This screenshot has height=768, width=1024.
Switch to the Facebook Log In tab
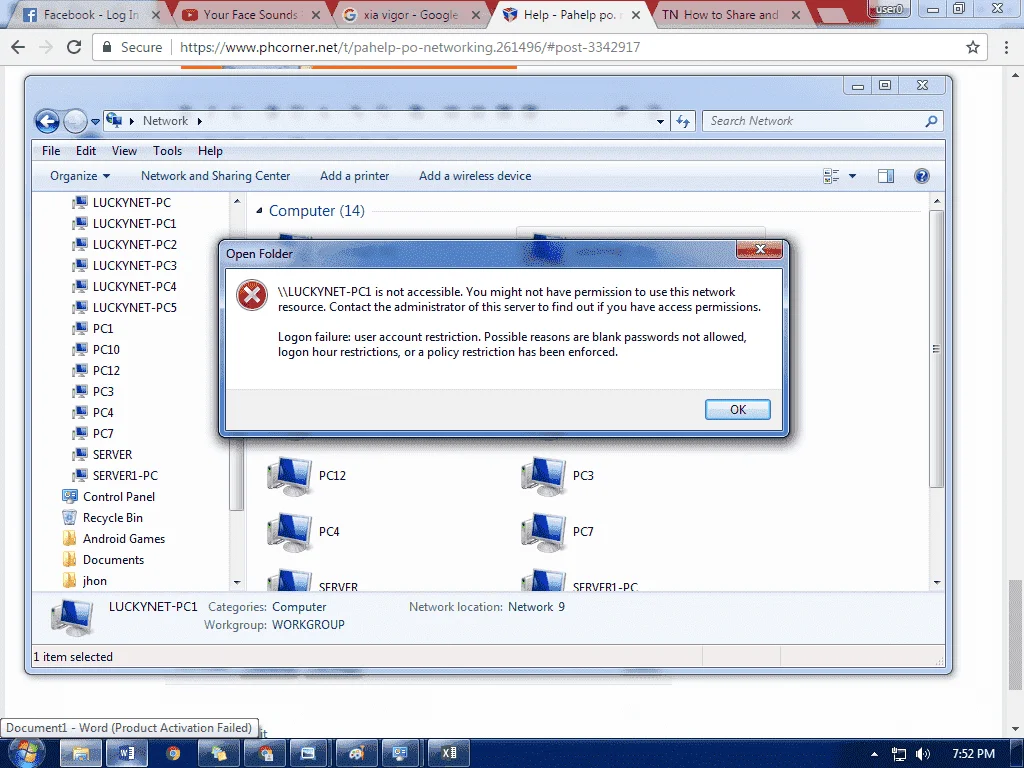(91, 14)
